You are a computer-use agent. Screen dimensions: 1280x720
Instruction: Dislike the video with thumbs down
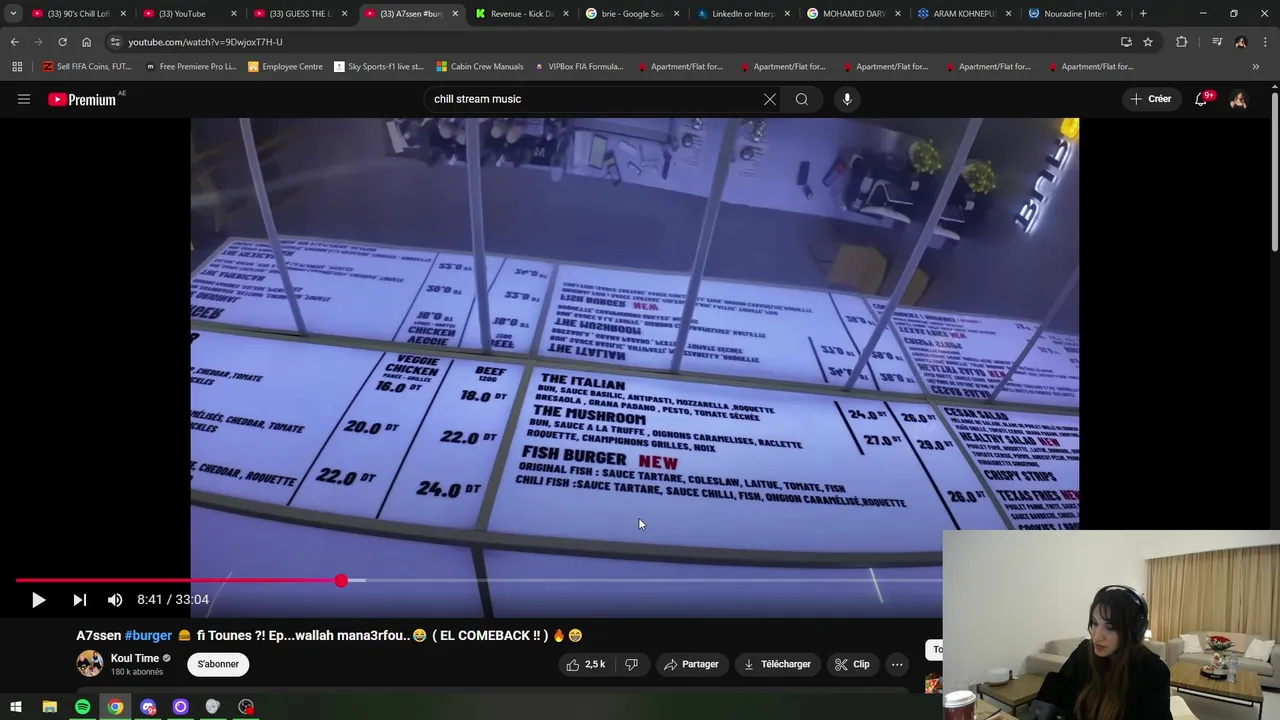pyautogui.click(x=631, y=664)
